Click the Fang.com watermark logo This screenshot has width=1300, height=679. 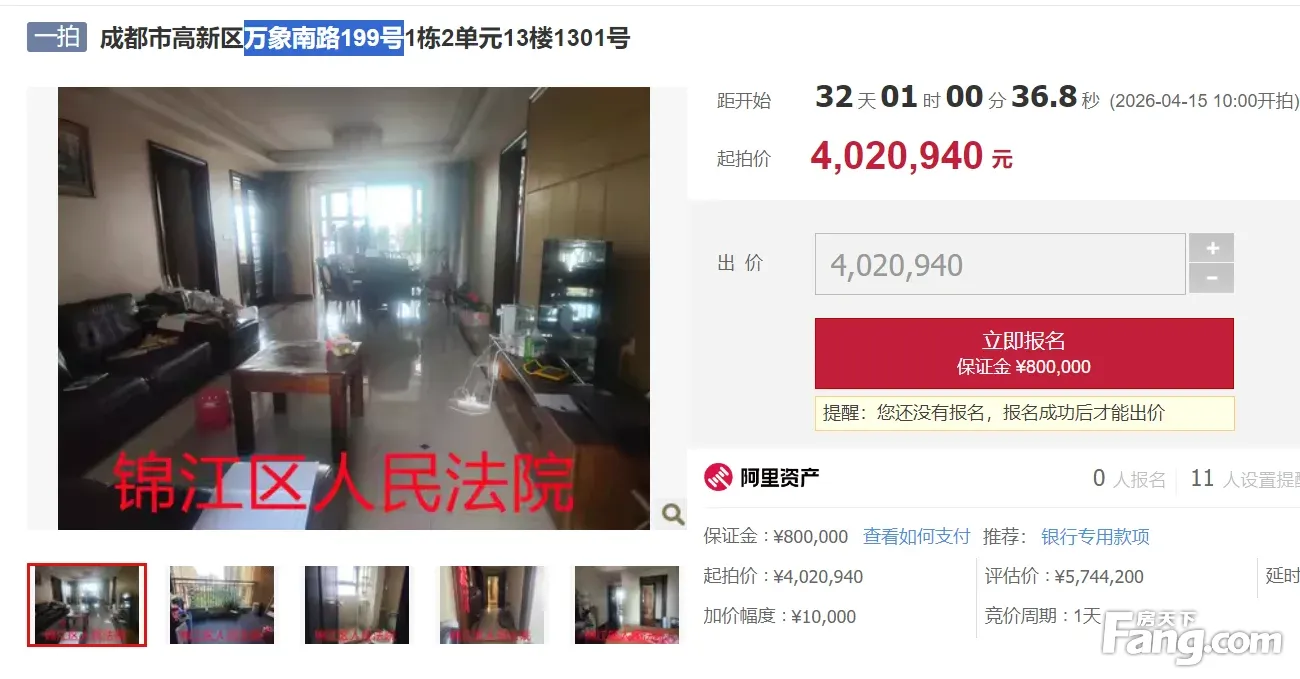click(x=1190, y=636)
